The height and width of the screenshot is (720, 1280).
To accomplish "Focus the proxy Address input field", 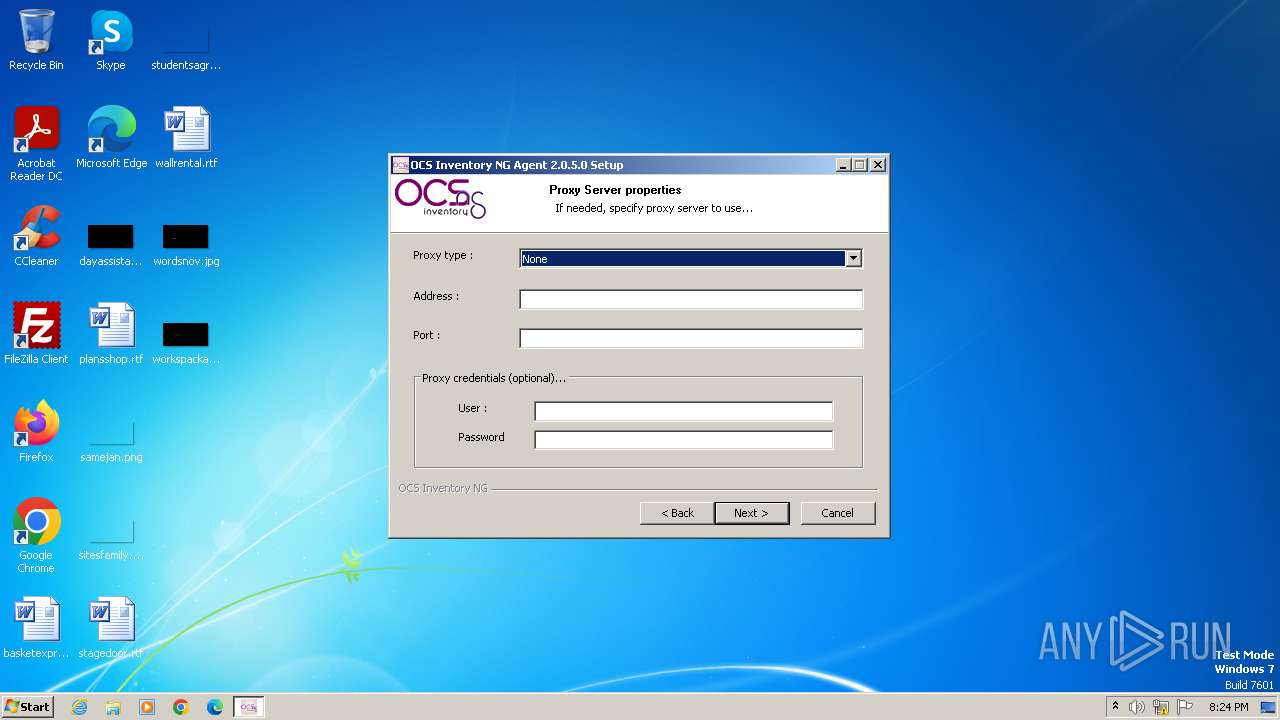I will click(x=691, y=299).
